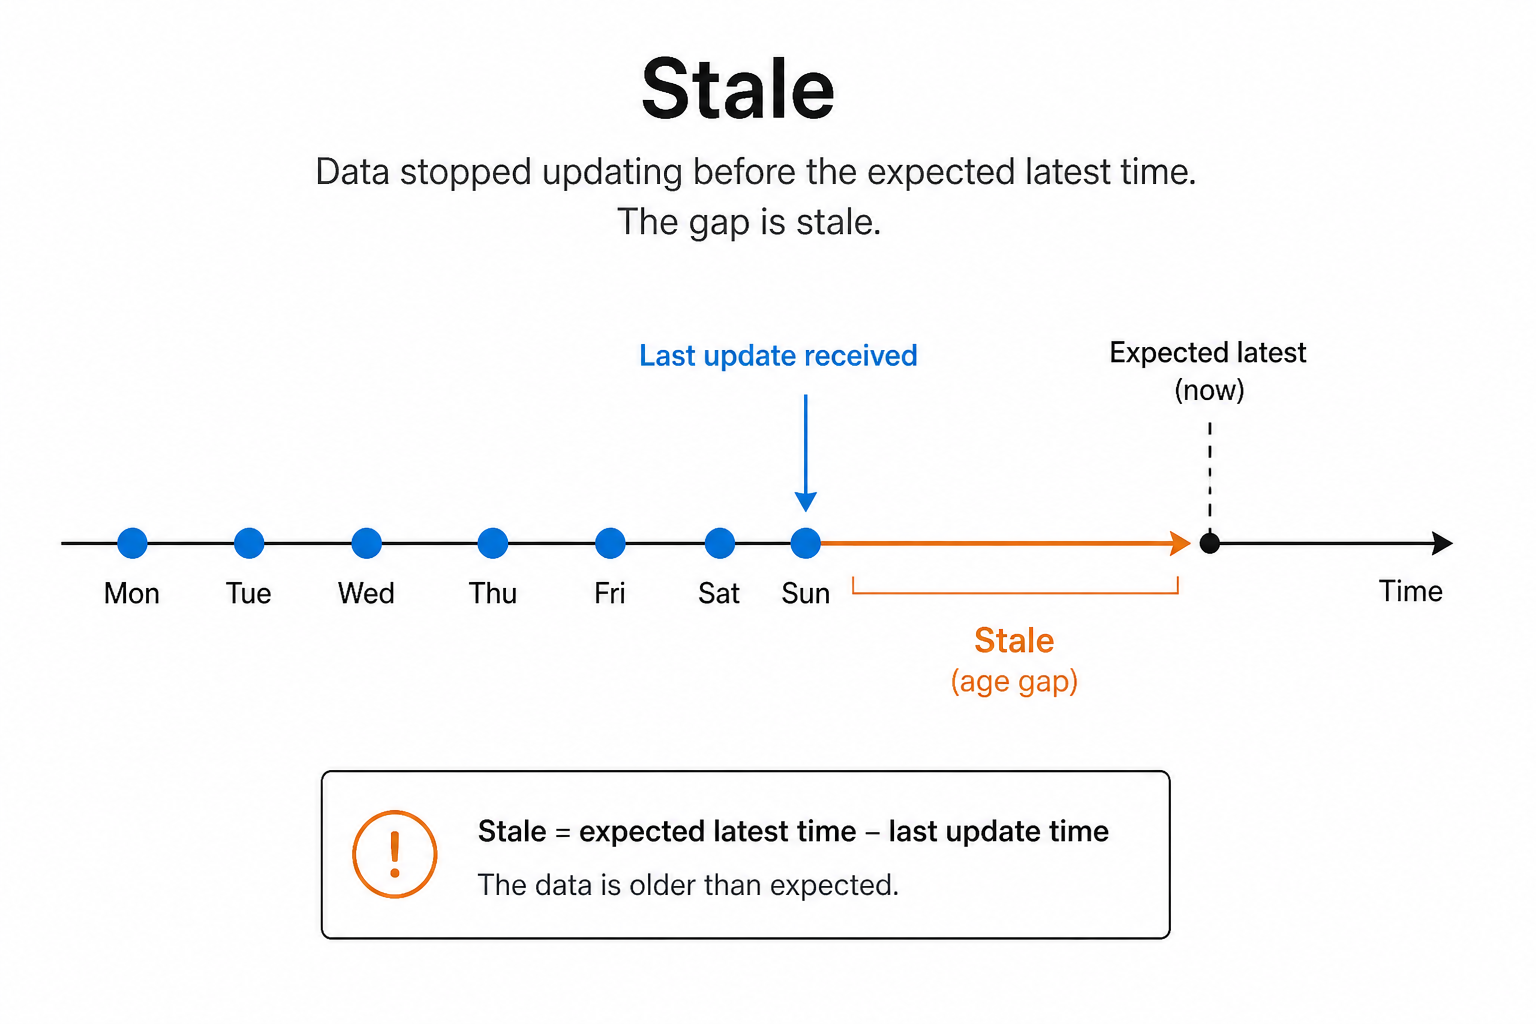The image size is (1536, 1024).
Task: Click the Last update received label
Action: point(778,356)
